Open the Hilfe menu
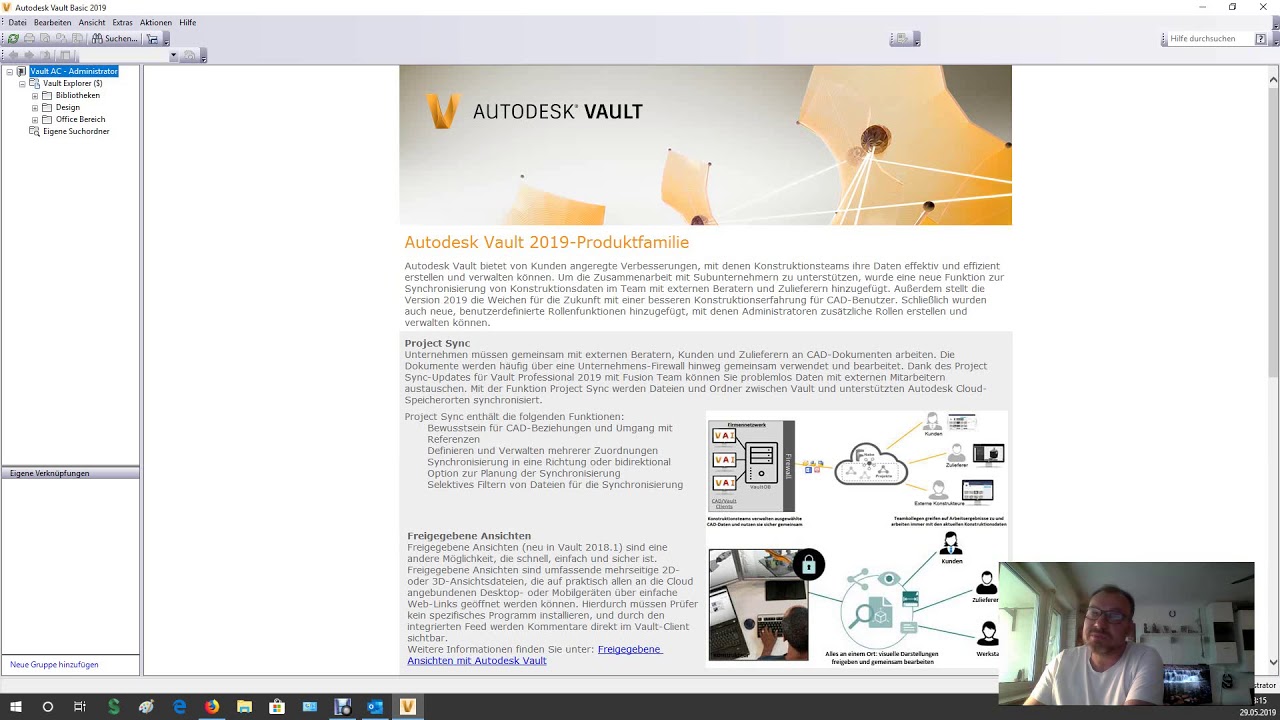The image size is (1280, 720). click(x=187, y=22)
